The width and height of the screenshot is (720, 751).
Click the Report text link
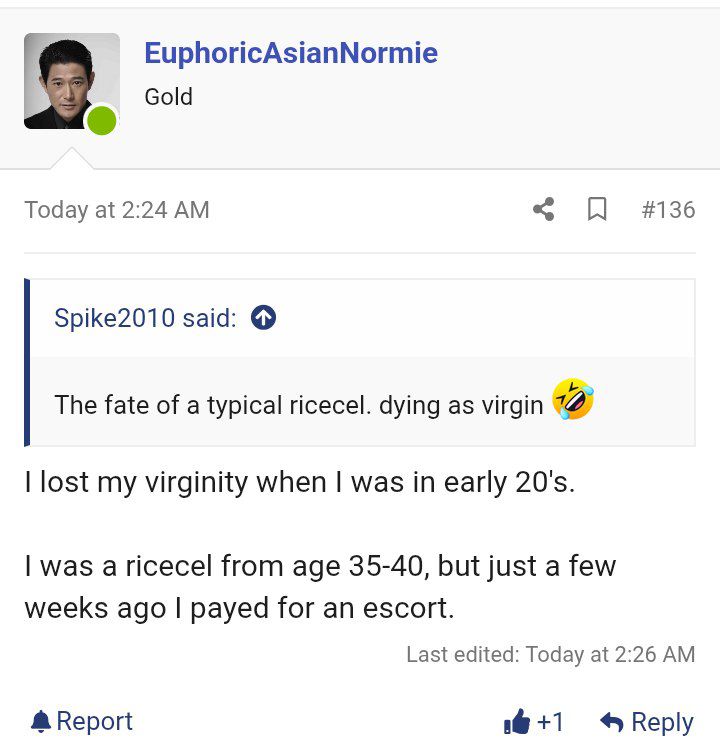[95, 721]
